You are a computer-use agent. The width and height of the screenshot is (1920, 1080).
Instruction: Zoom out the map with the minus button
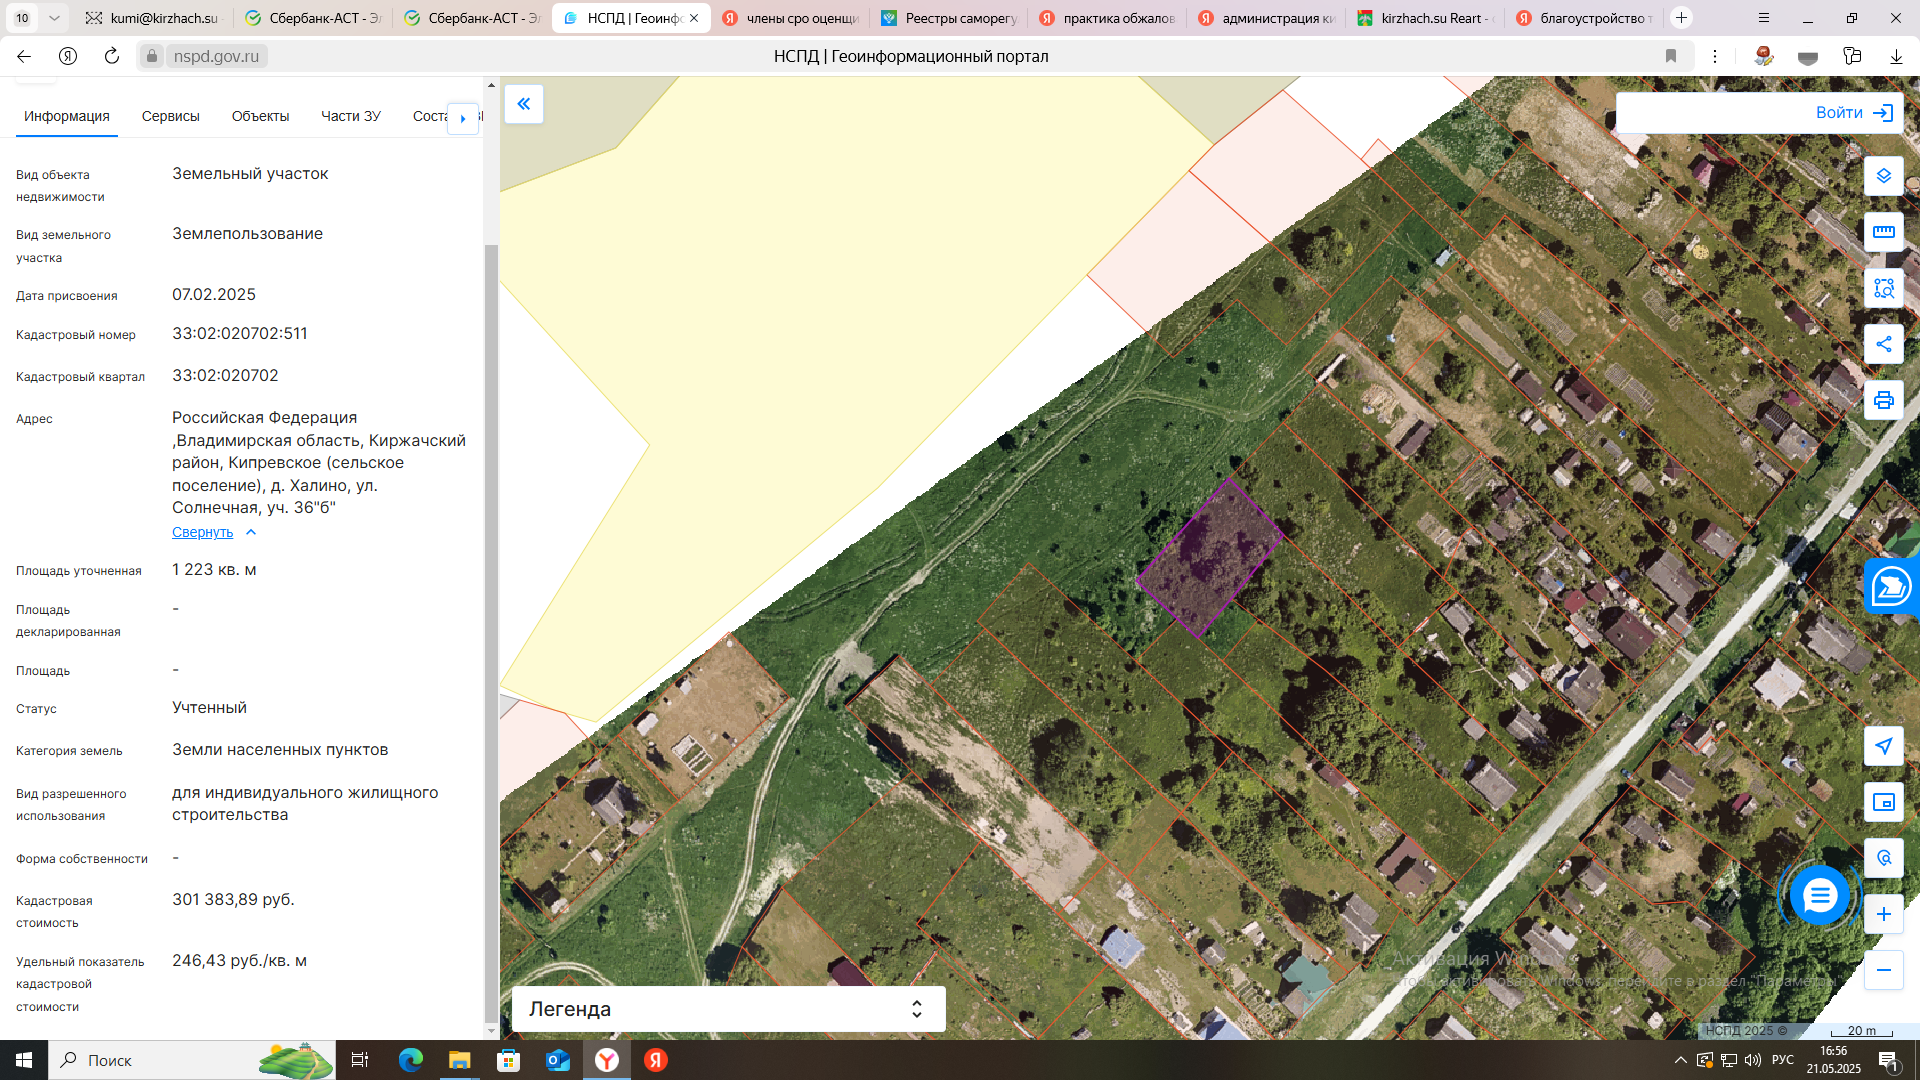pos(1883,970)
